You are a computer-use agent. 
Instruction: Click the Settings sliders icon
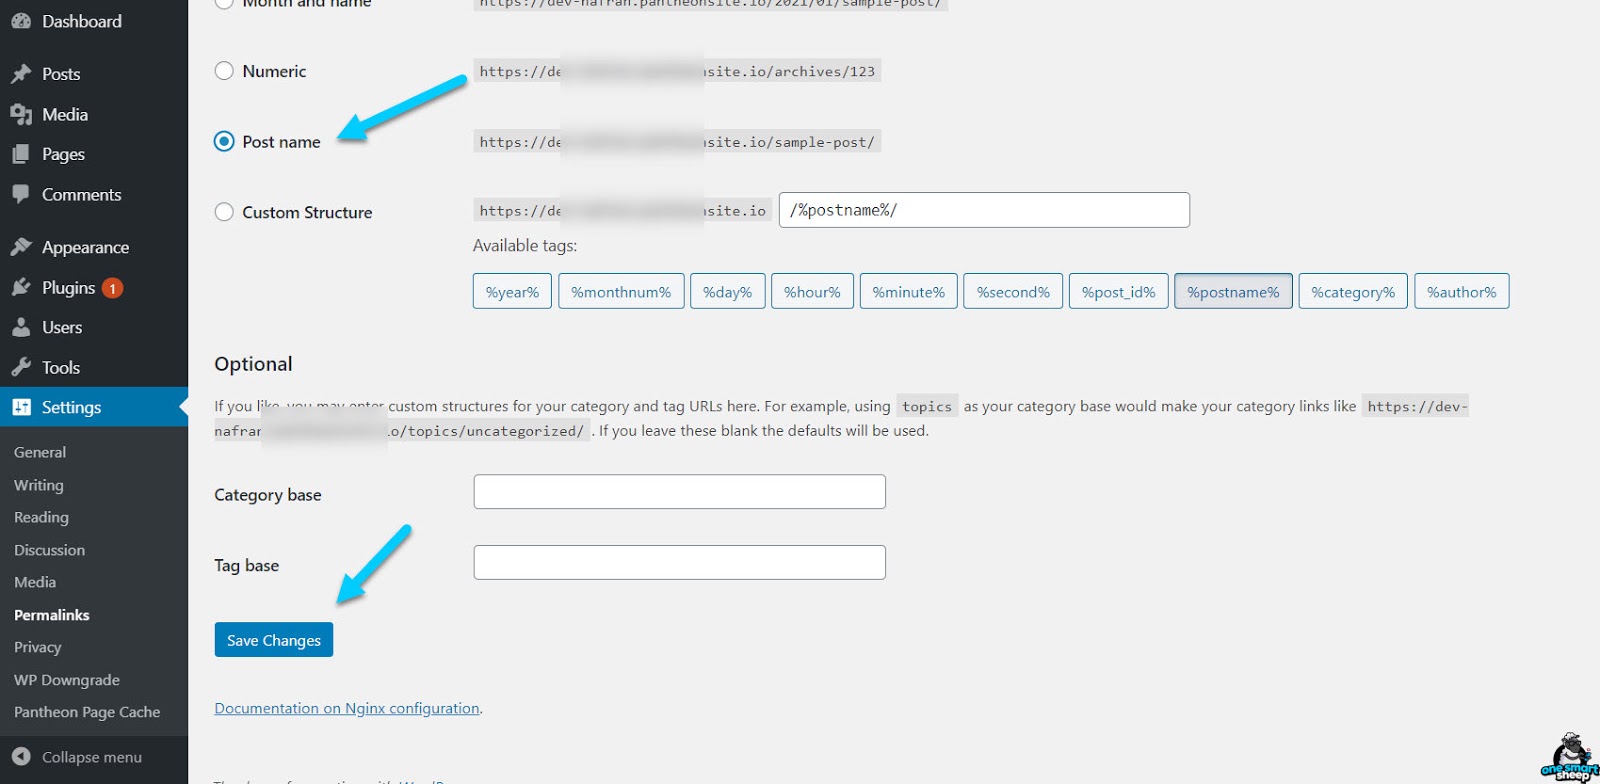pyautogui.click(x=21, y=407)
